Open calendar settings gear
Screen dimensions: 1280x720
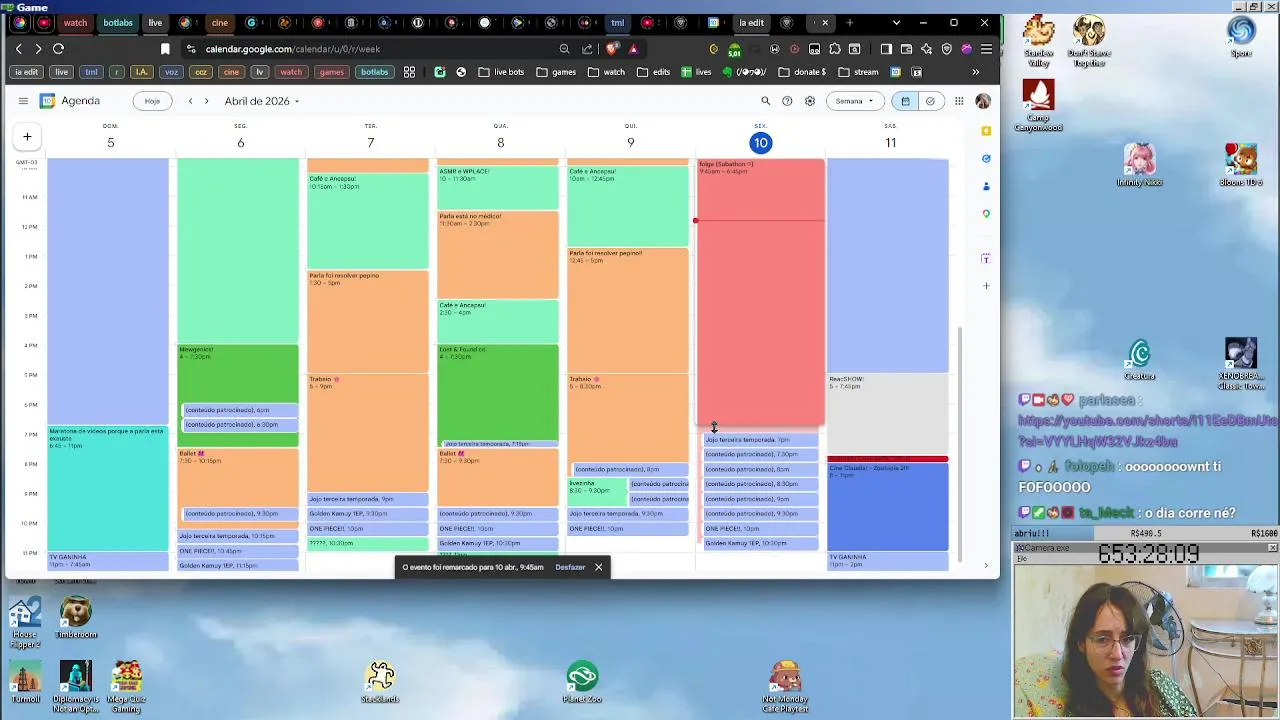coord(810,101)
